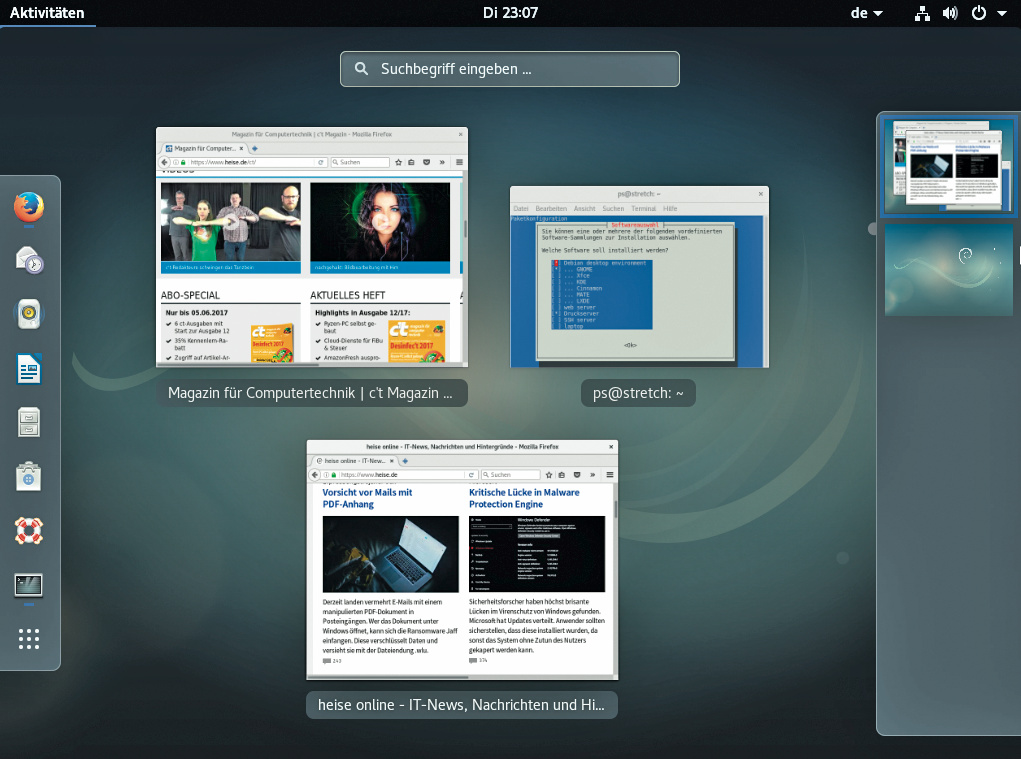Select the ps@stretch terminal window
Image resolution: width=1021 pixels, height=759 pixels.
point(639,277)
